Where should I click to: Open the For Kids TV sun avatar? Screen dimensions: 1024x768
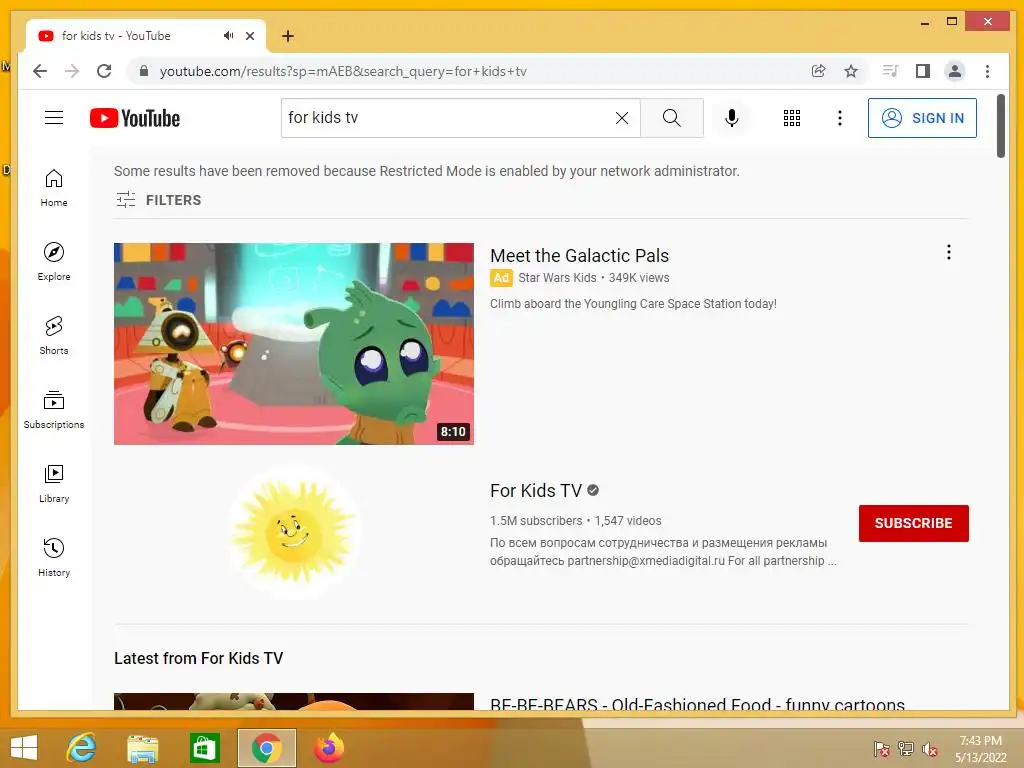(293, 532)
